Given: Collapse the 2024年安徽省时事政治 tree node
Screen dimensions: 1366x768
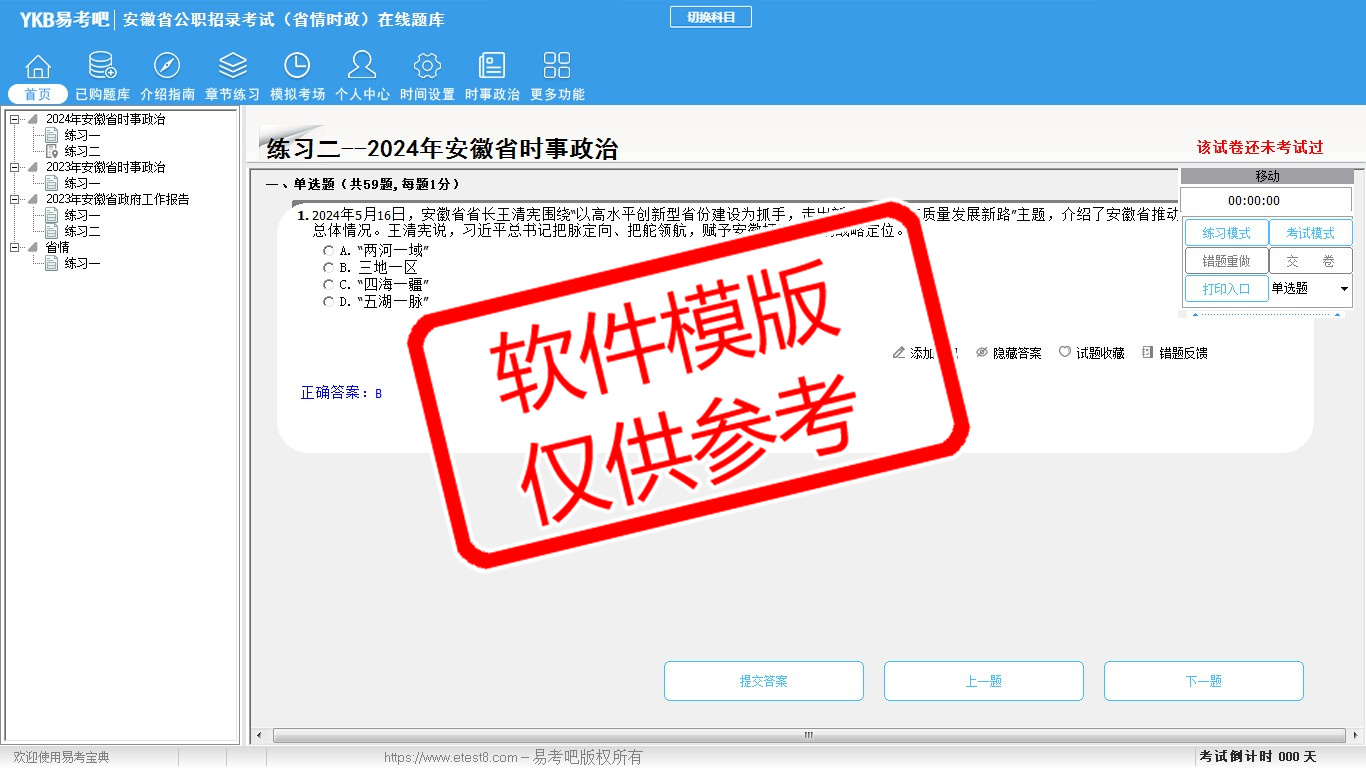Looking at the screenshot, I should tap(15, 120).
